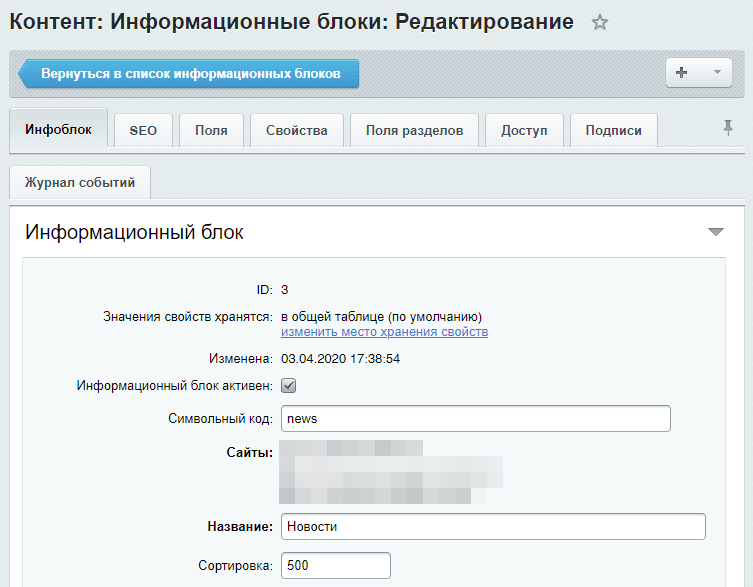Image resolution: width=753 pixels, height=587 pixels.
Task: Click the favorites star icon next to title
Action: click(600, 23)
